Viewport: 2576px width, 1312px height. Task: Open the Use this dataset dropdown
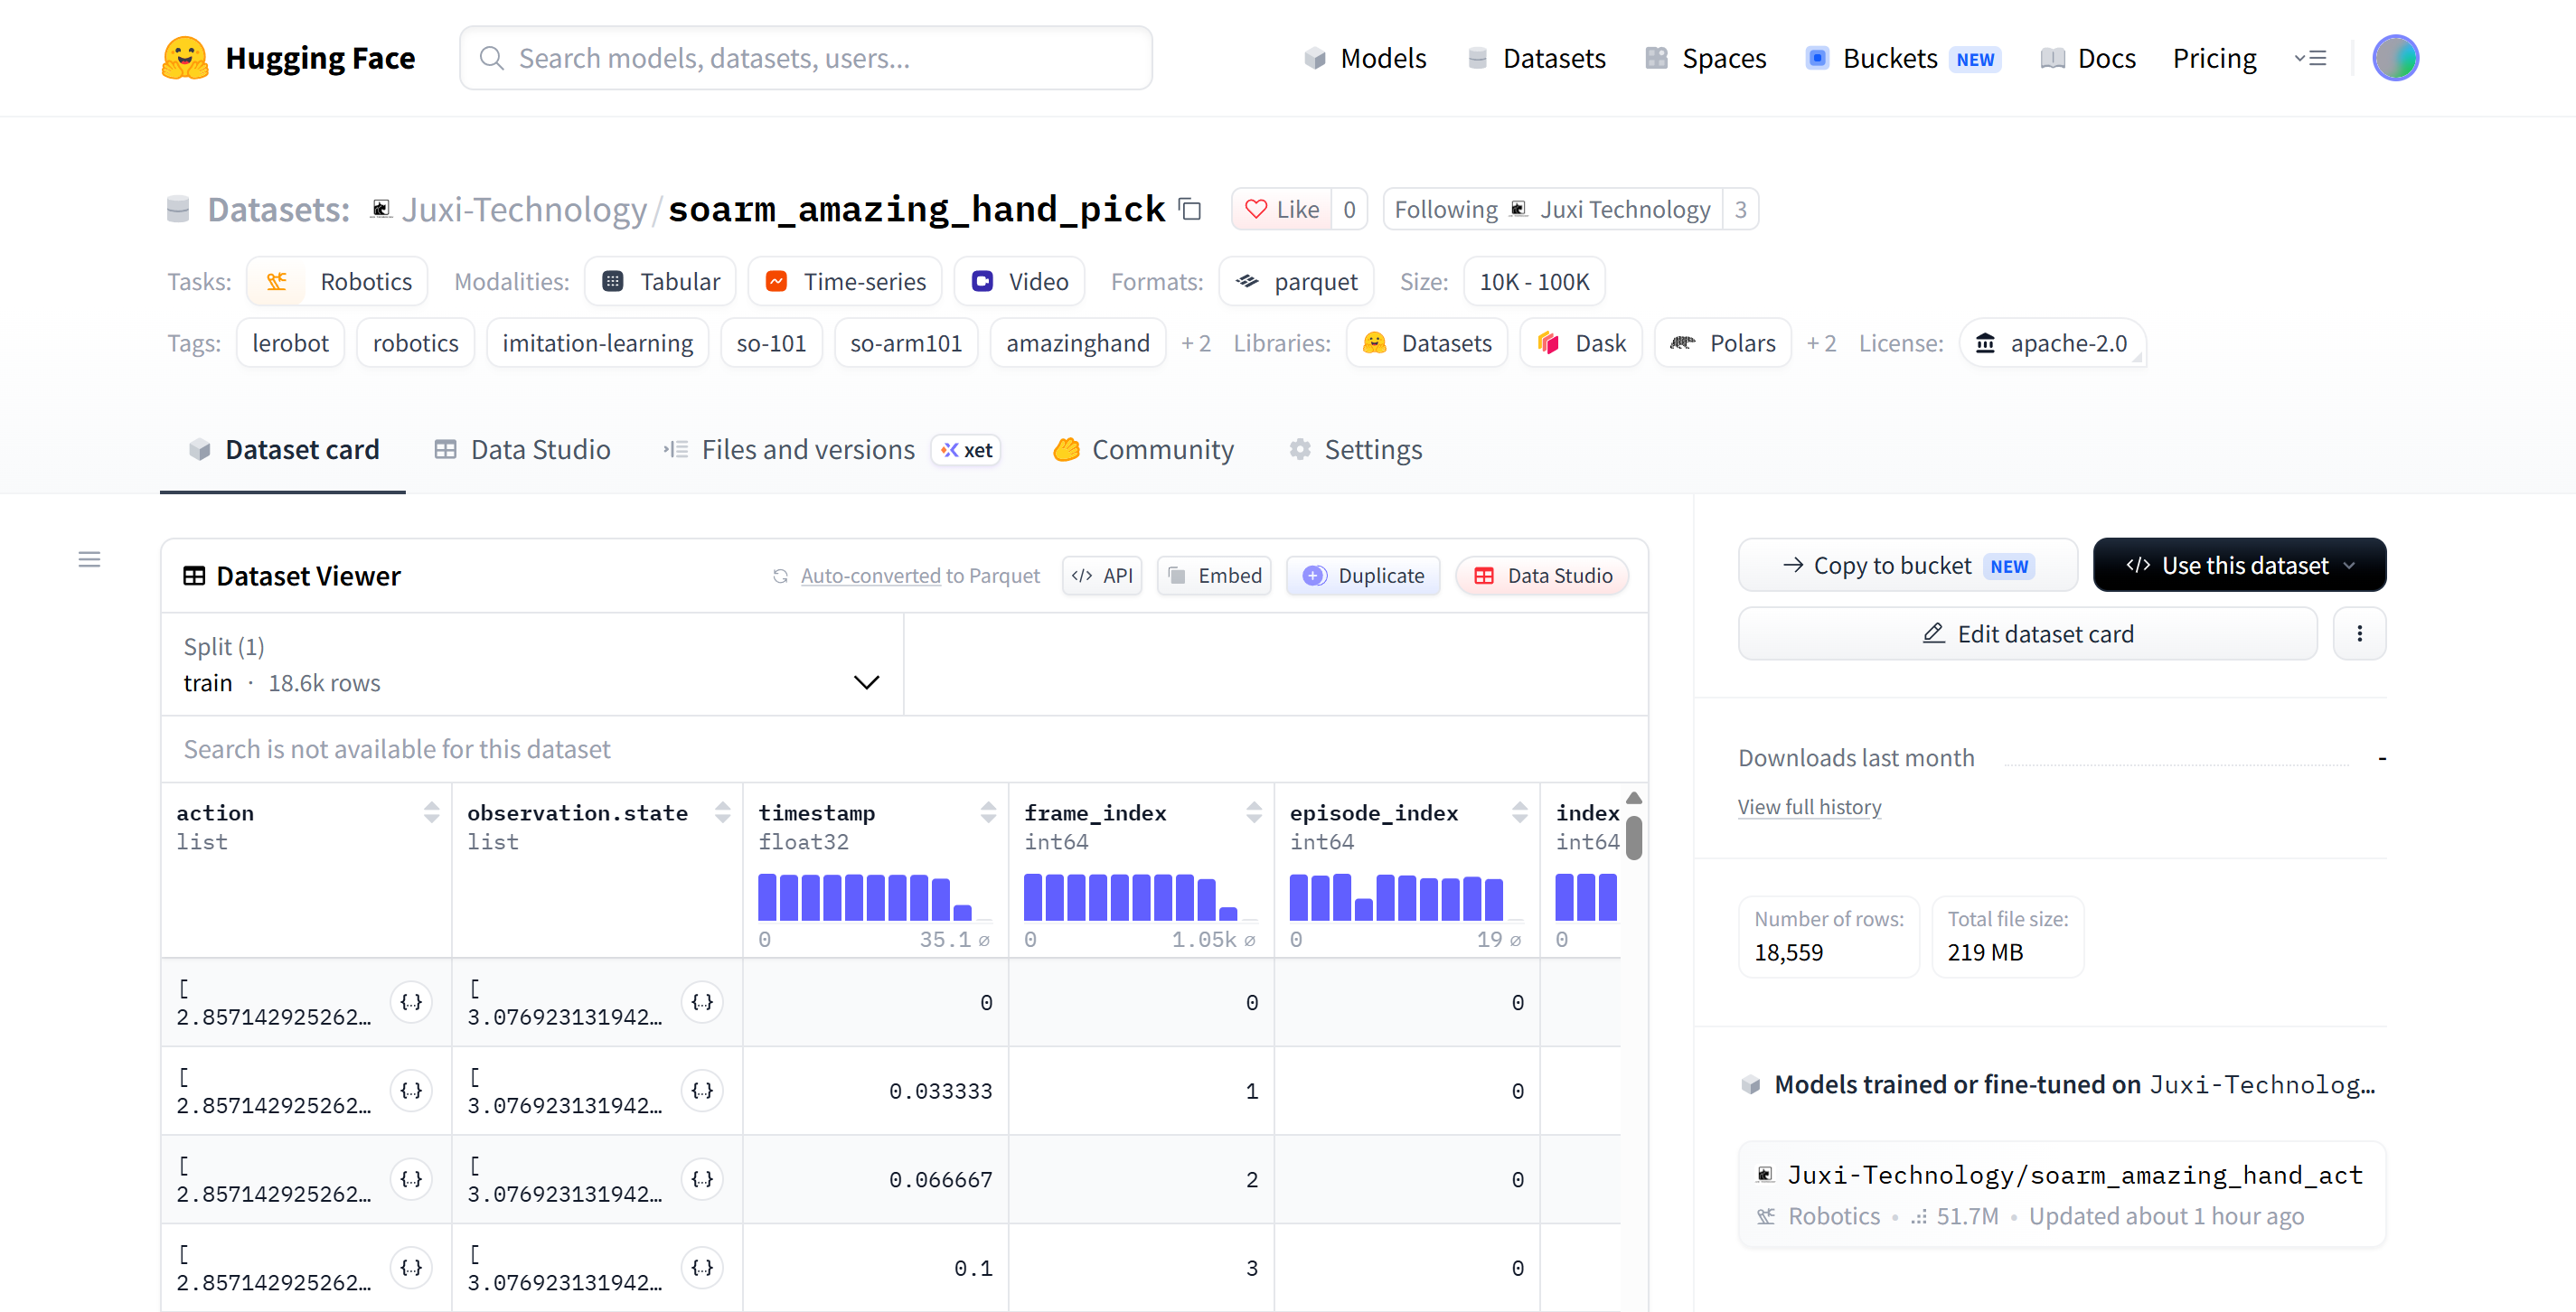pos(2239,565)
